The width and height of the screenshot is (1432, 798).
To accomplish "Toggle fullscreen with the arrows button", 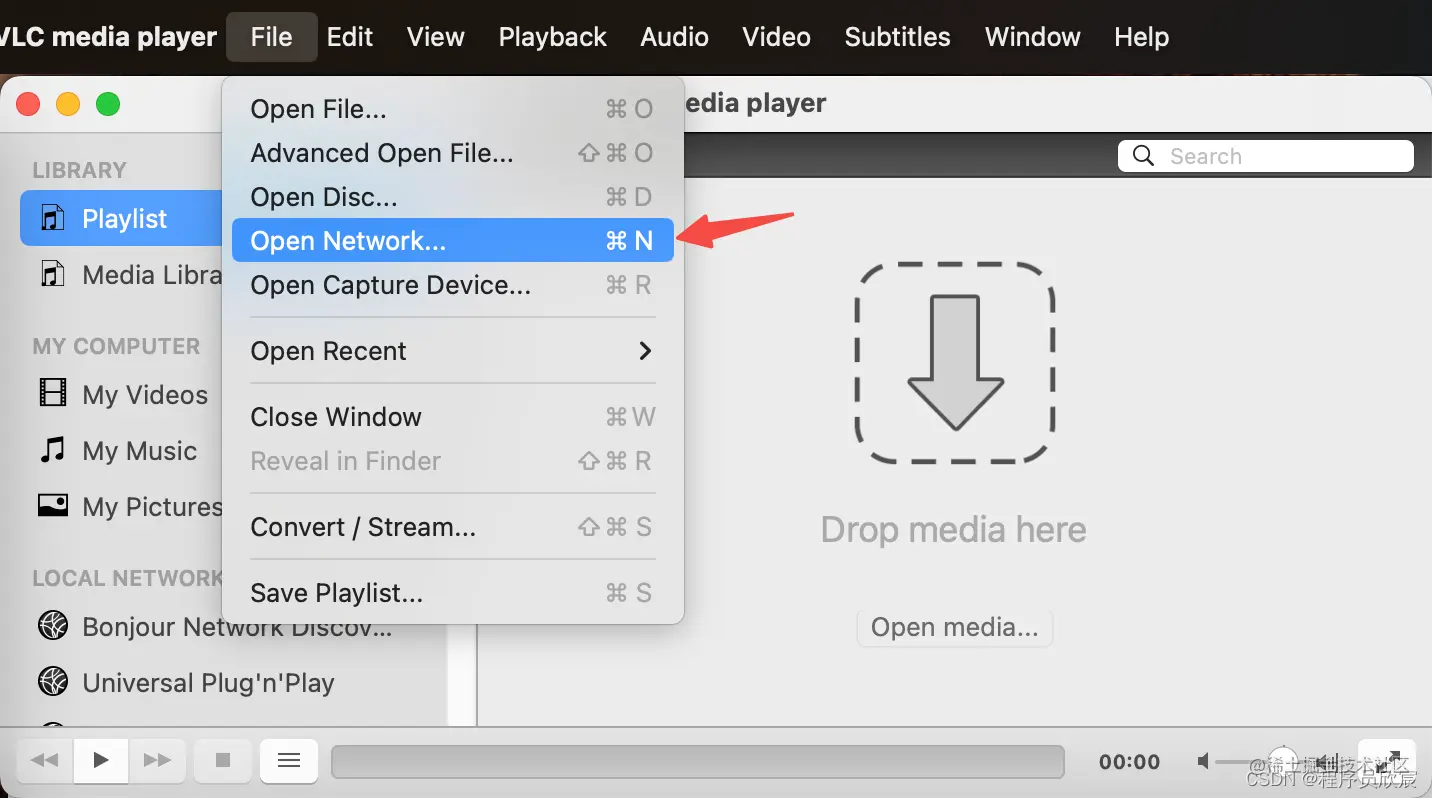I will click(1387, 760).
